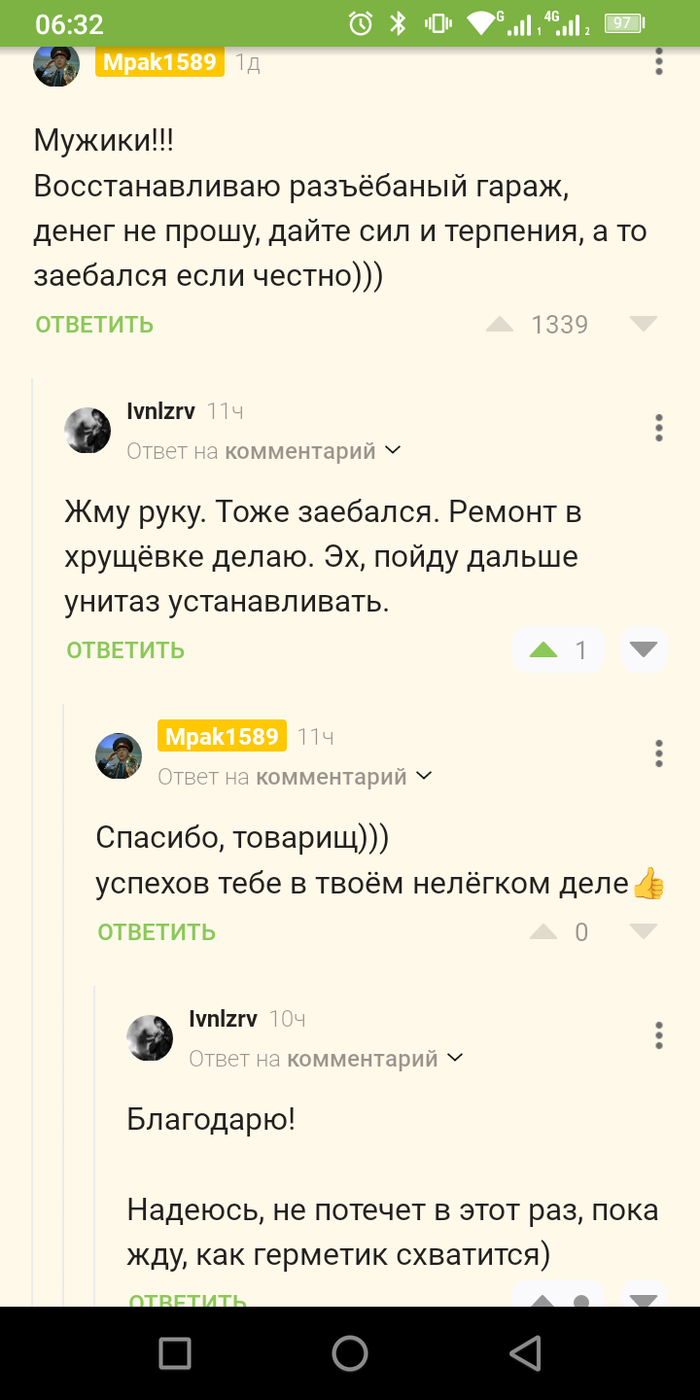
Task: Tap the Android back navigation button
Action: 524,1353
